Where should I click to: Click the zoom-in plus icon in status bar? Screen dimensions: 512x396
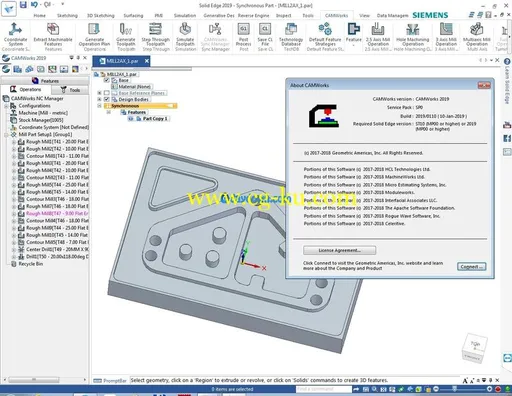click(x=489, y=389)
